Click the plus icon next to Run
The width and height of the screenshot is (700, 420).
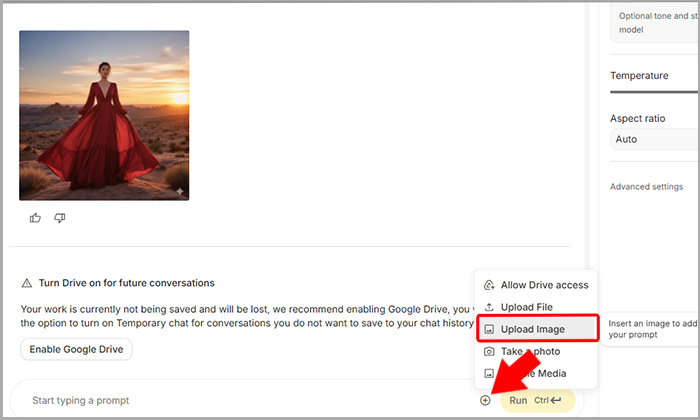pos(485,400)
